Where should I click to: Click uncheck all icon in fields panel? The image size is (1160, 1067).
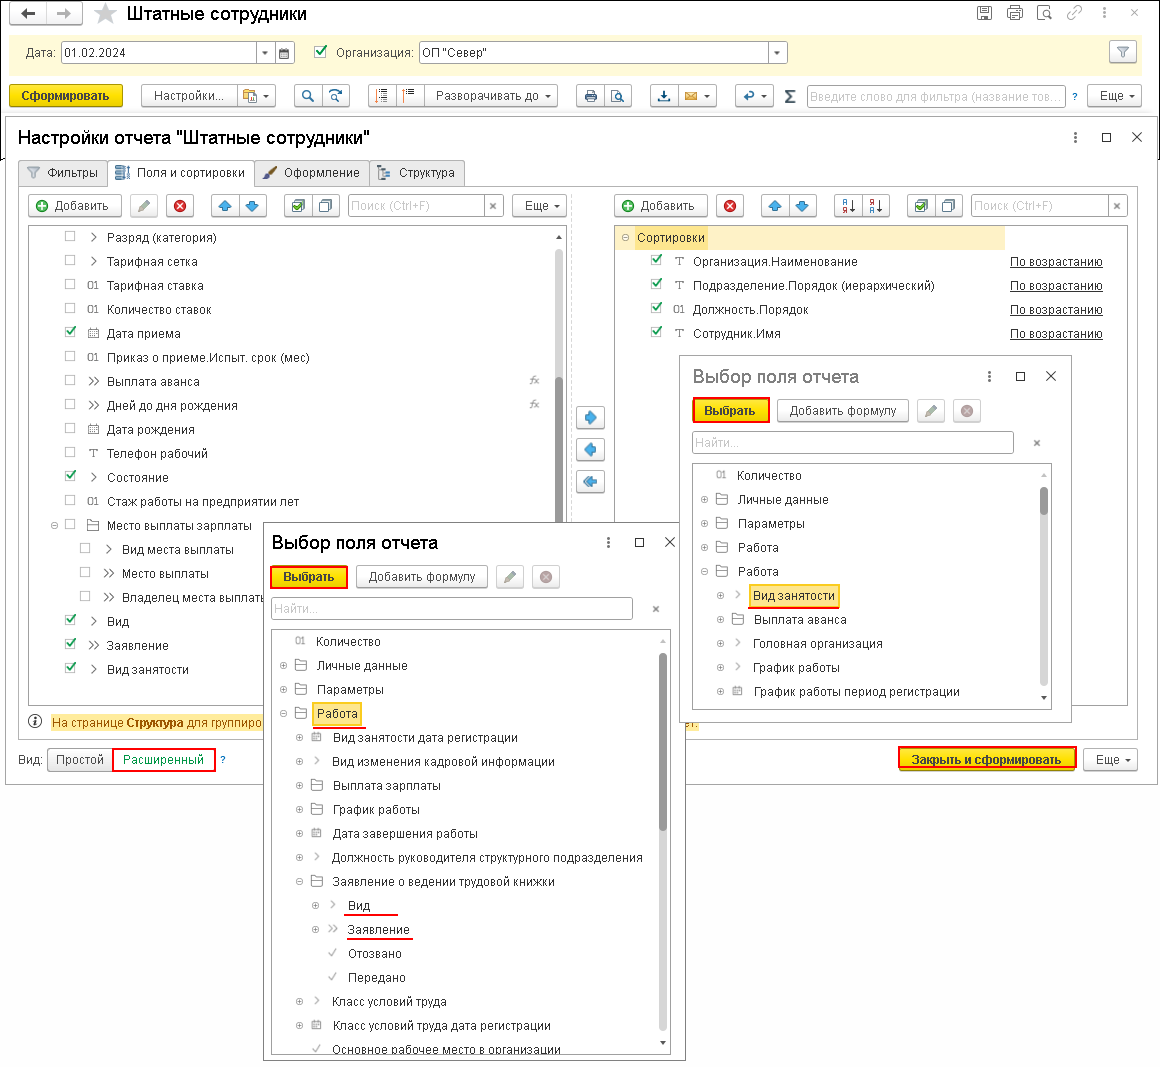(326, 206)
